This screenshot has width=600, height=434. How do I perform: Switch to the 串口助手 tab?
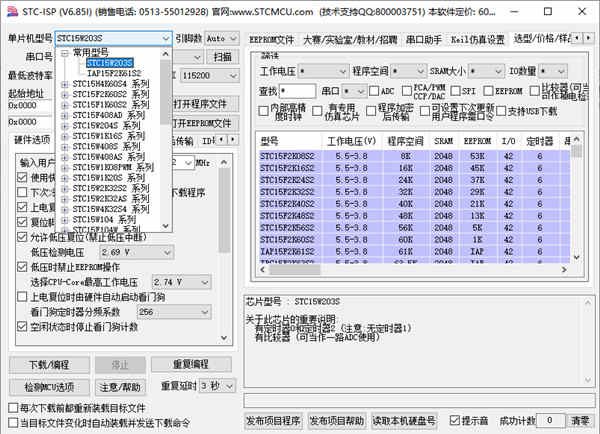(x=423, y=40)
